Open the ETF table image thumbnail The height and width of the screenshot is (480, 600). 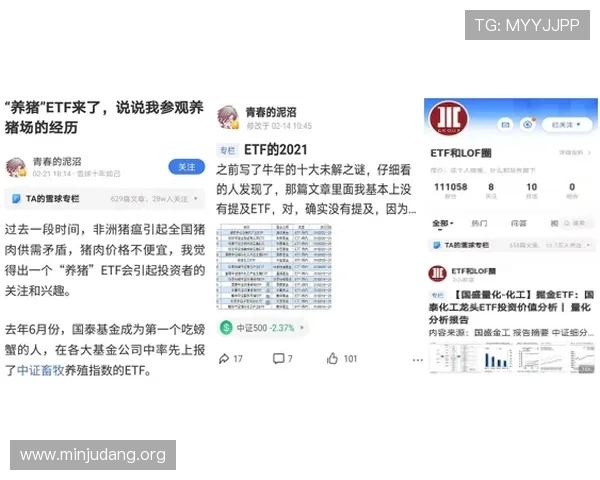click(x=274, y=267)
